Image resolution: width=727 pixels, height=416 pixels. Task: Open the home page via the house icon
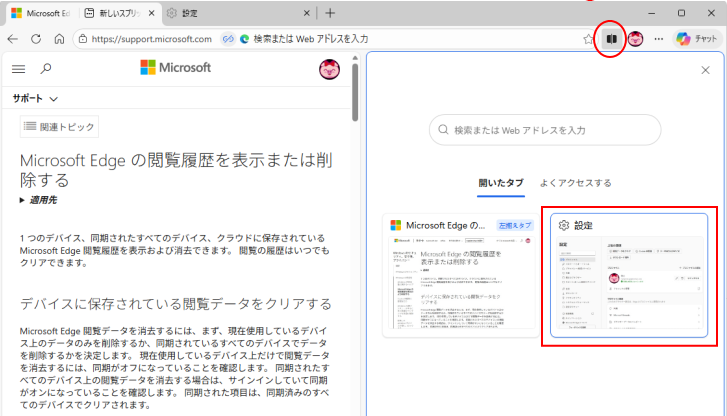click(59, 39)
